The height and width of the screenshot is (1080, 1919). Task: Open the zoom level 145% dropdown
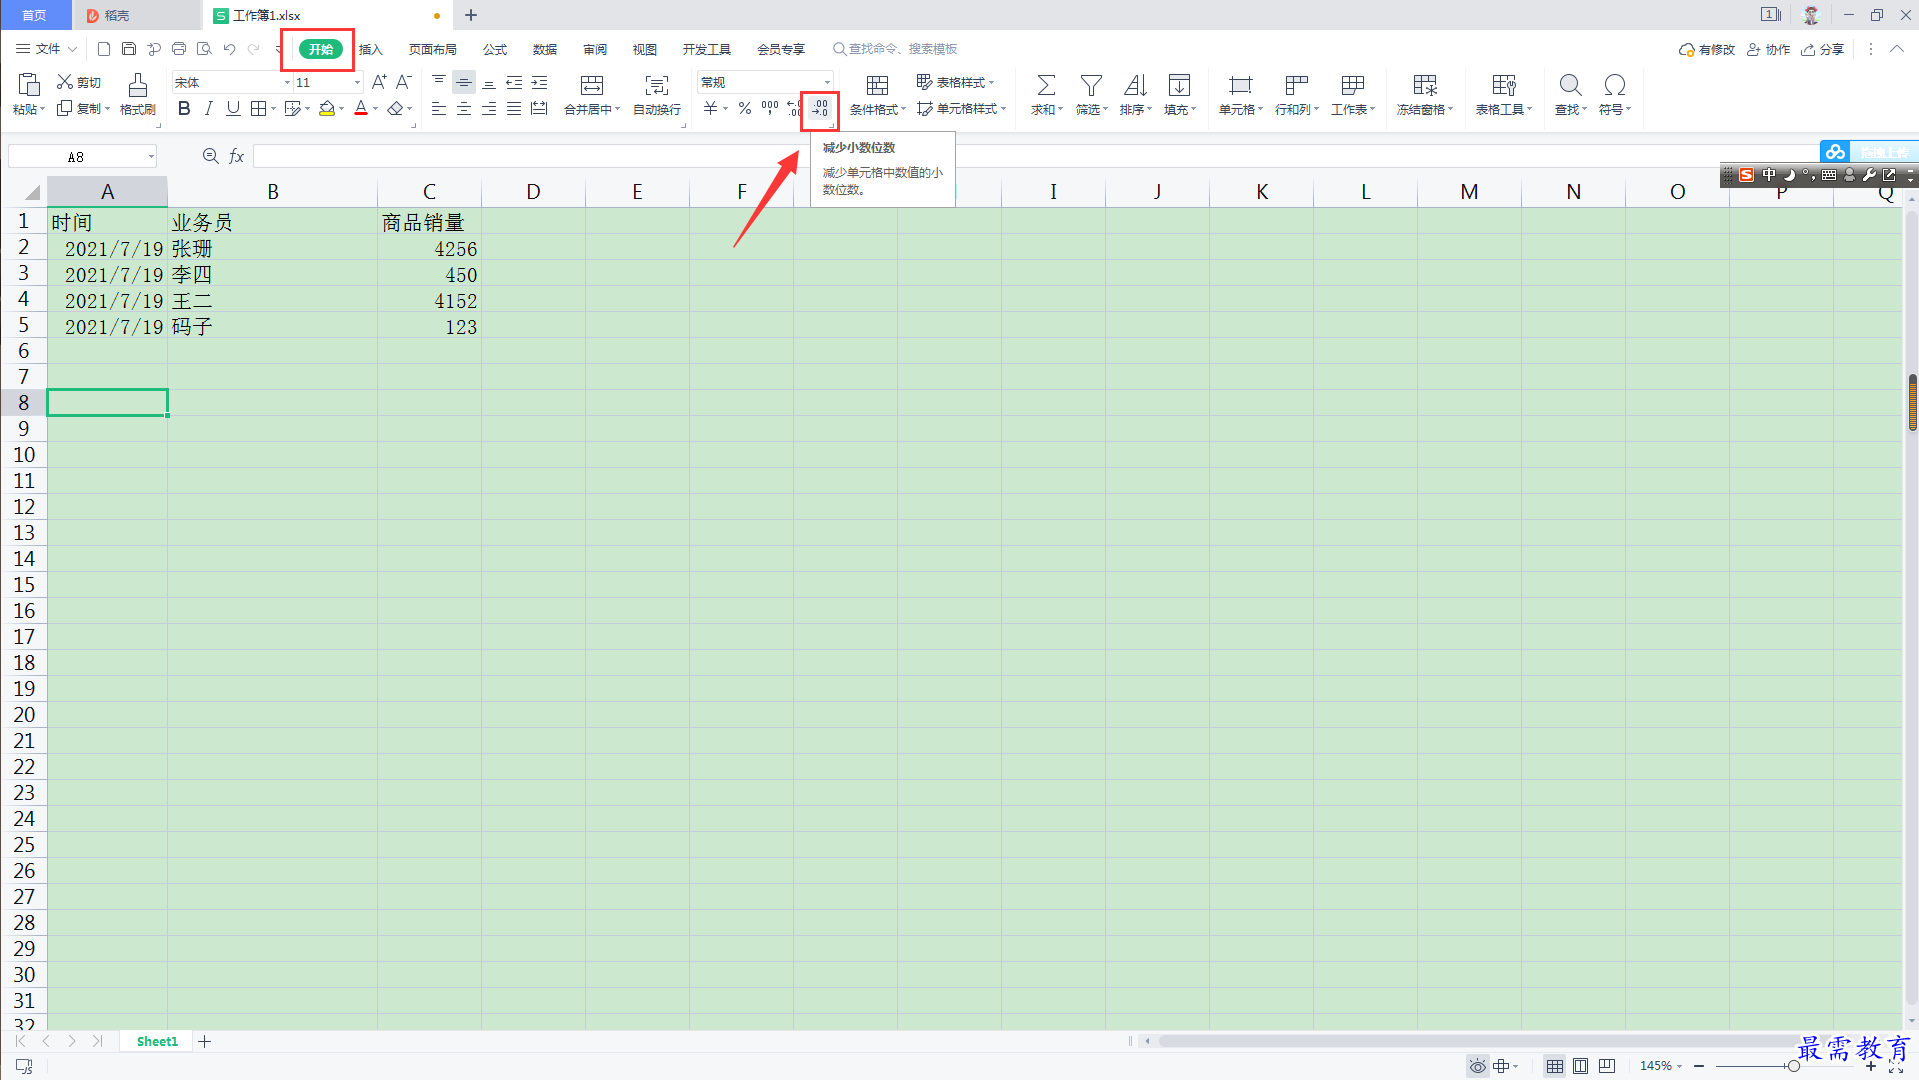pyautogui.click(x=1661, y=1066)
